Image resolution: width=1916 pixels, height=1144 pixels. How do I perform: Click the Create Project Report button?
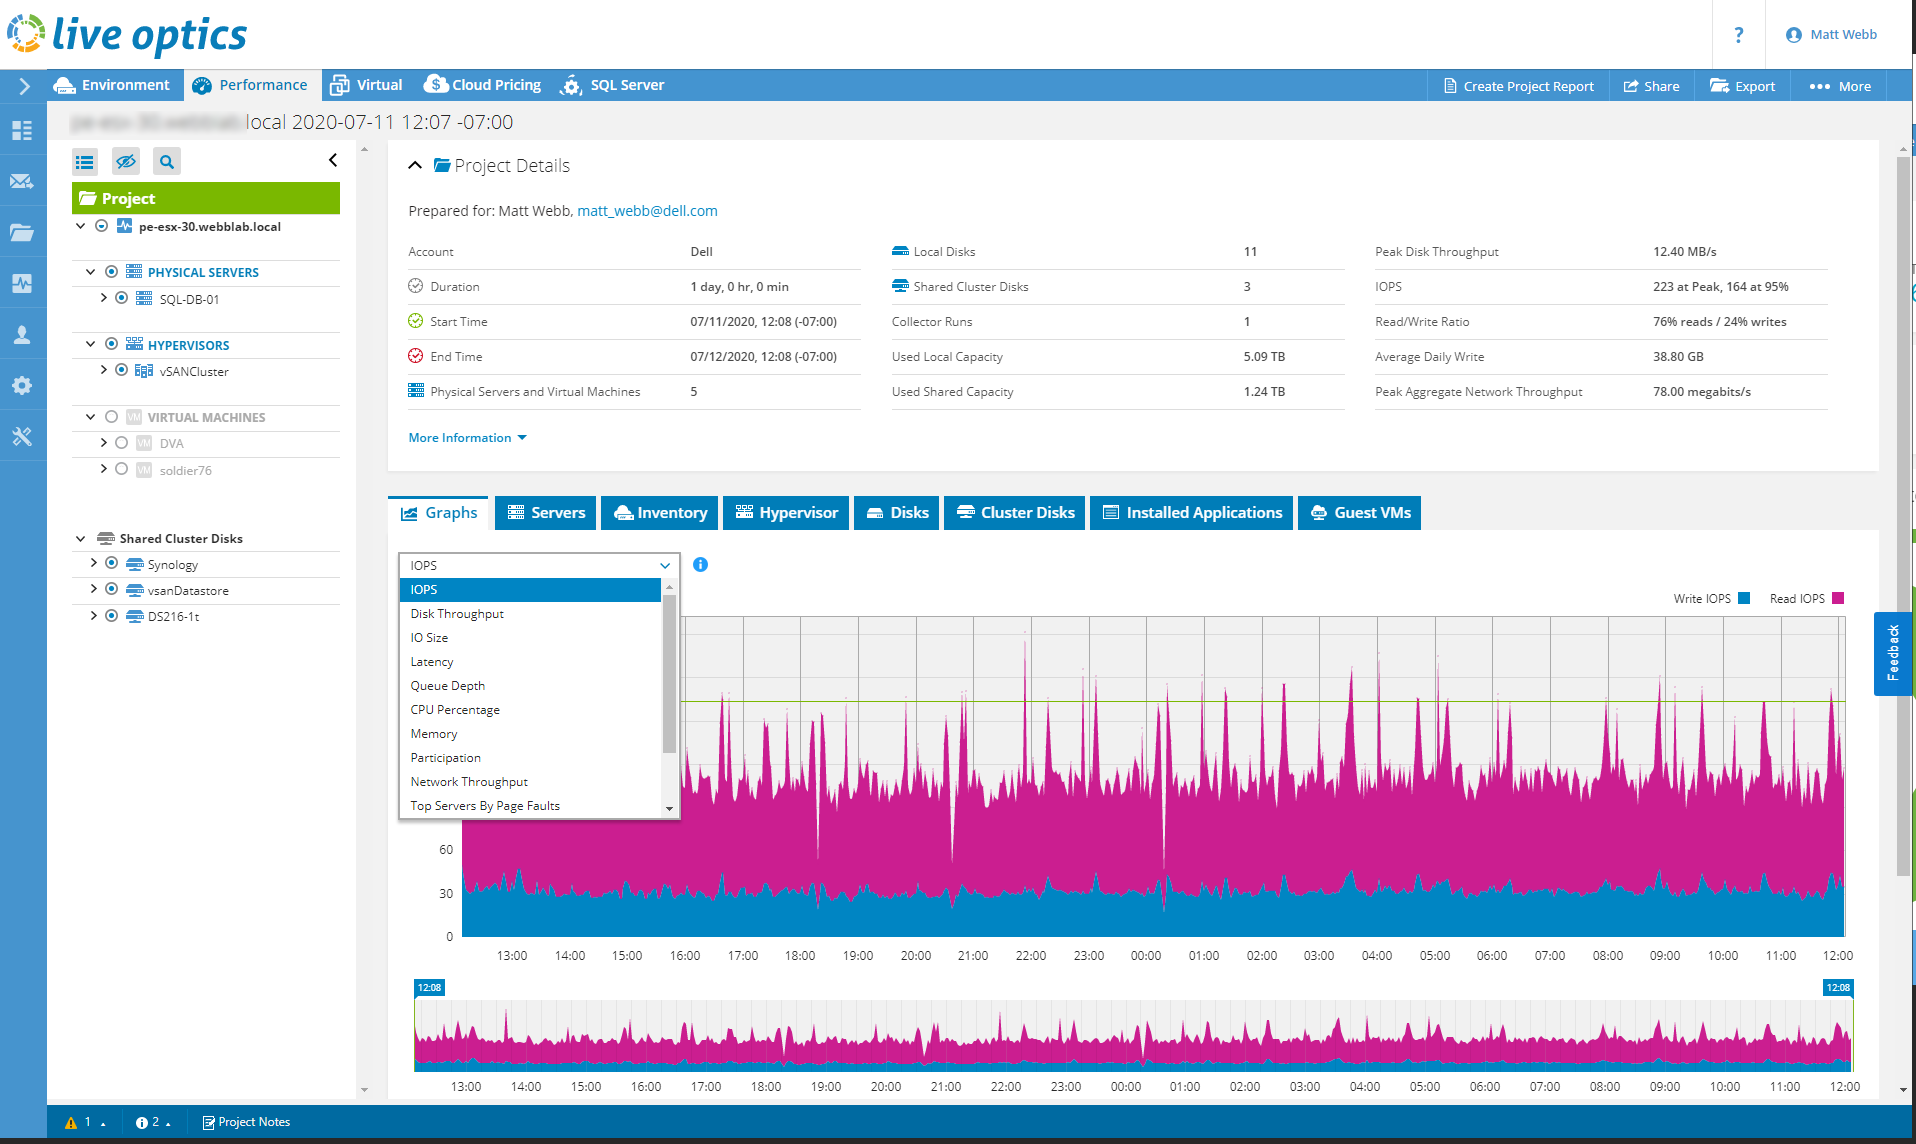pyautogui.click(x=1518, y=86)
